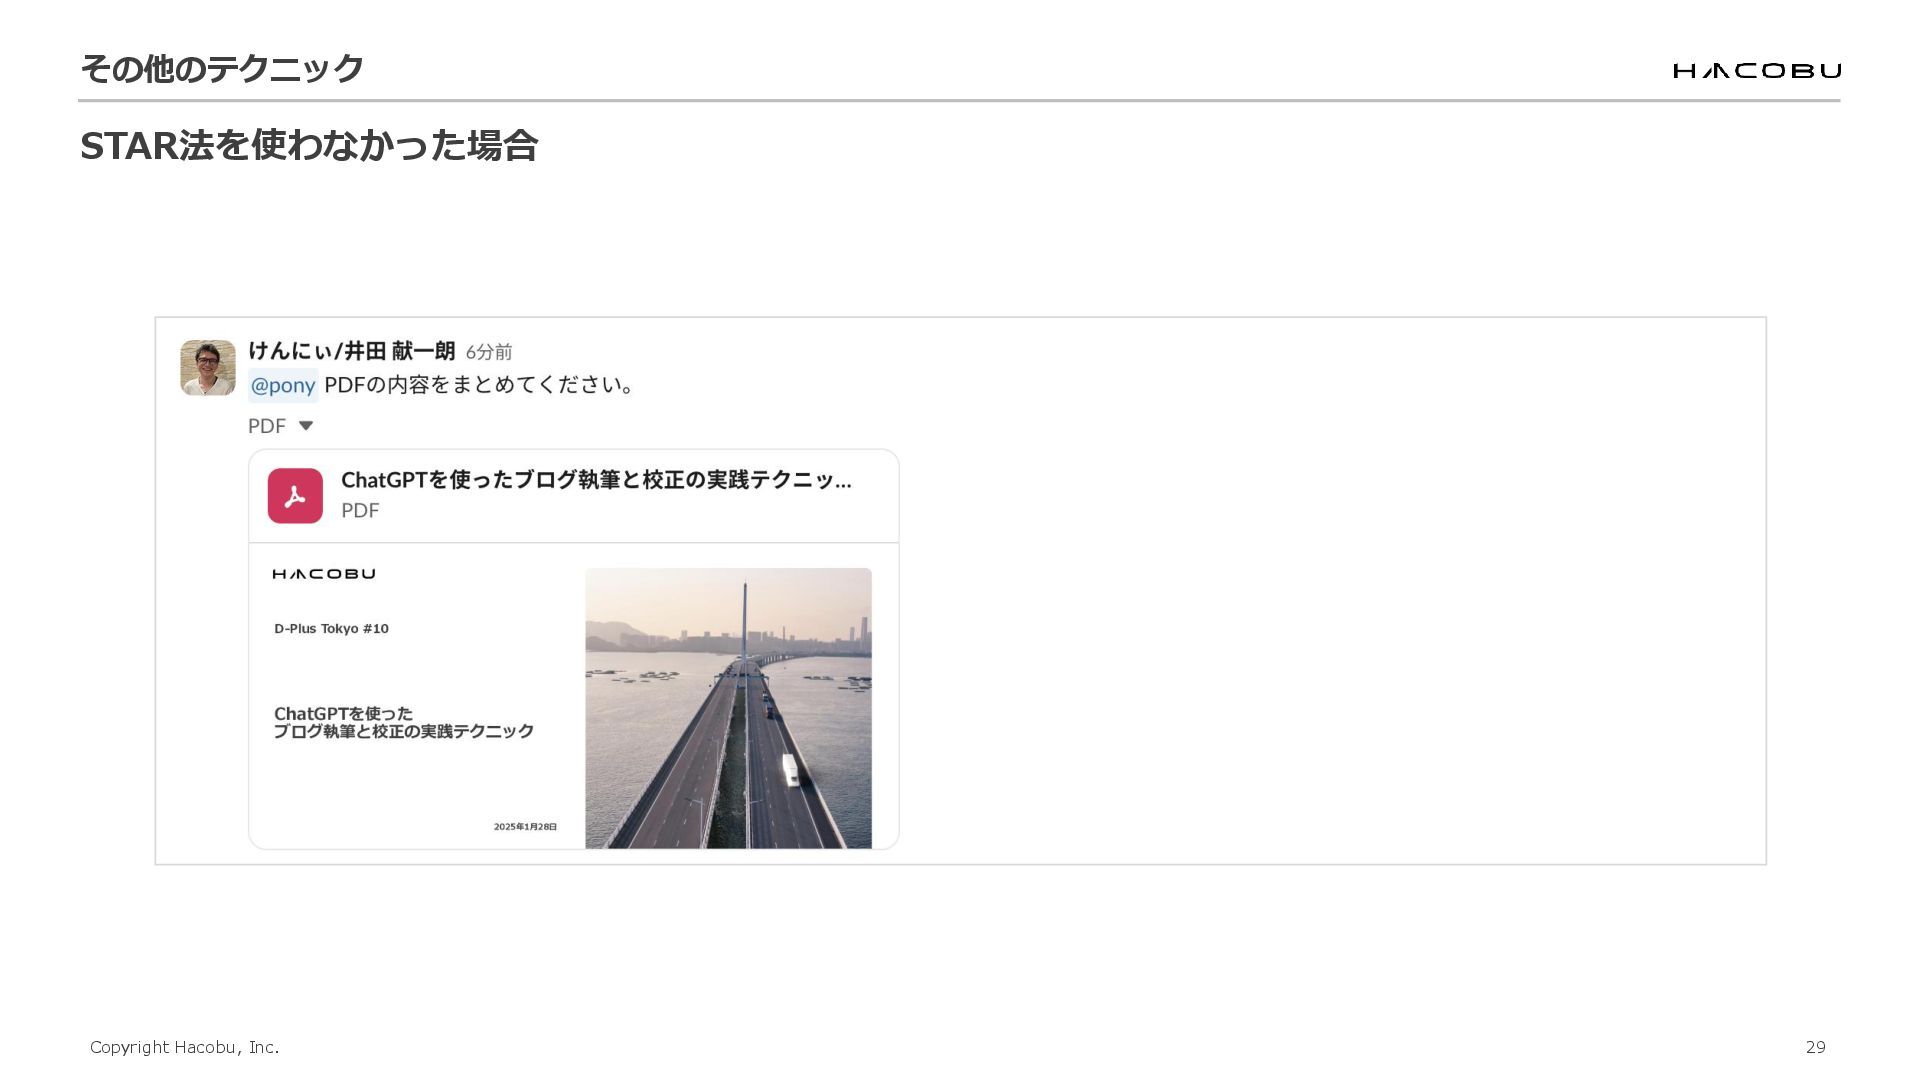Screen dimensions: 1920x1080
Task: Select the subtitle STAR法を使わなかった場合
Action: [309, 146]
